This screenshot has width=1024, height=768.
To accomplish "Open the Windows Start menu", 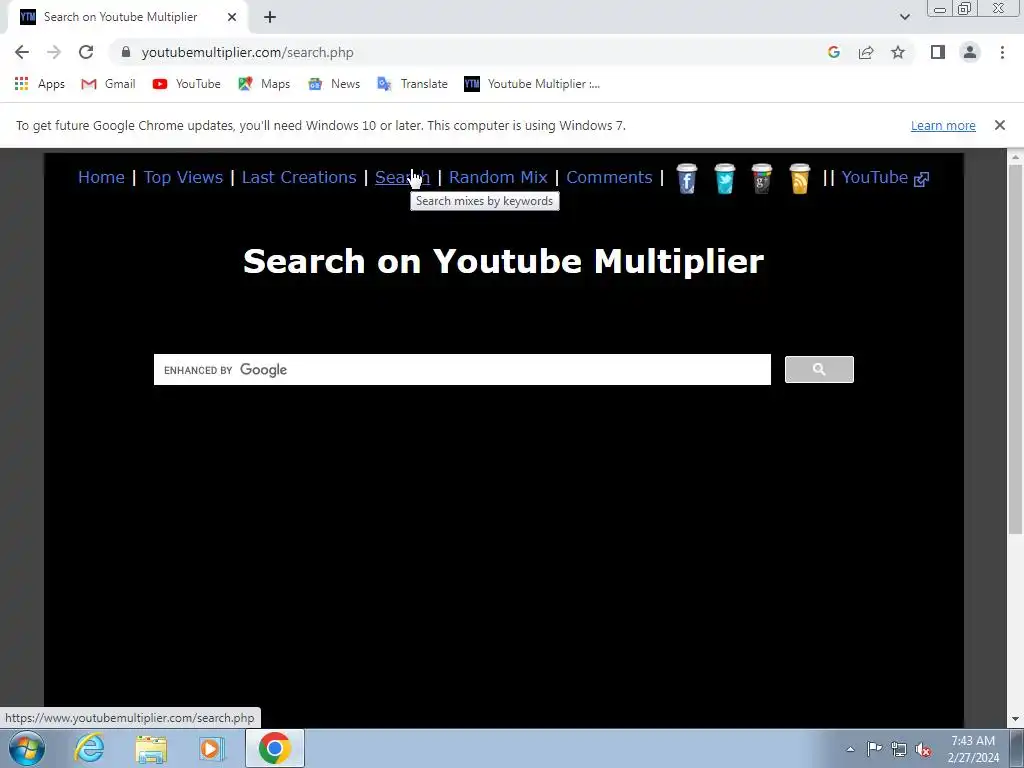I will (26, 748).
